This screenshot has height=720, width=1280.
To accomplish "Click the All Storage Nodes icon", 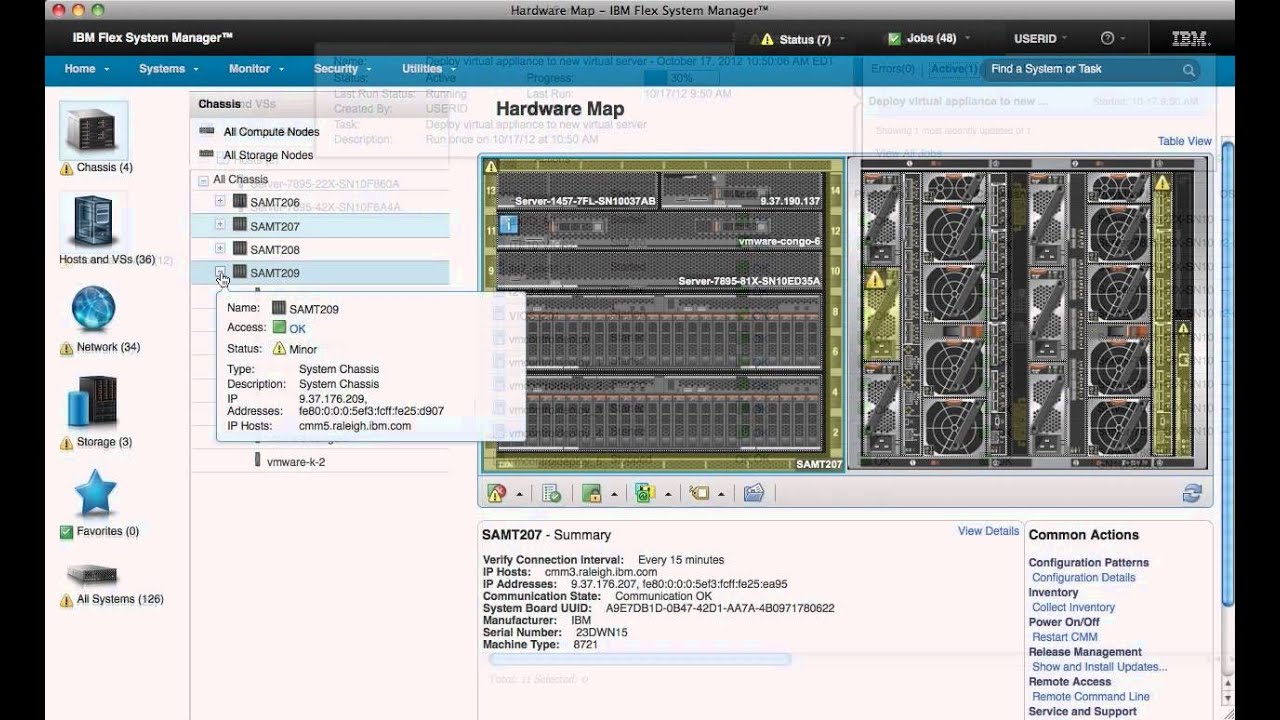I will pyautogui.click(x=207, y=154).
